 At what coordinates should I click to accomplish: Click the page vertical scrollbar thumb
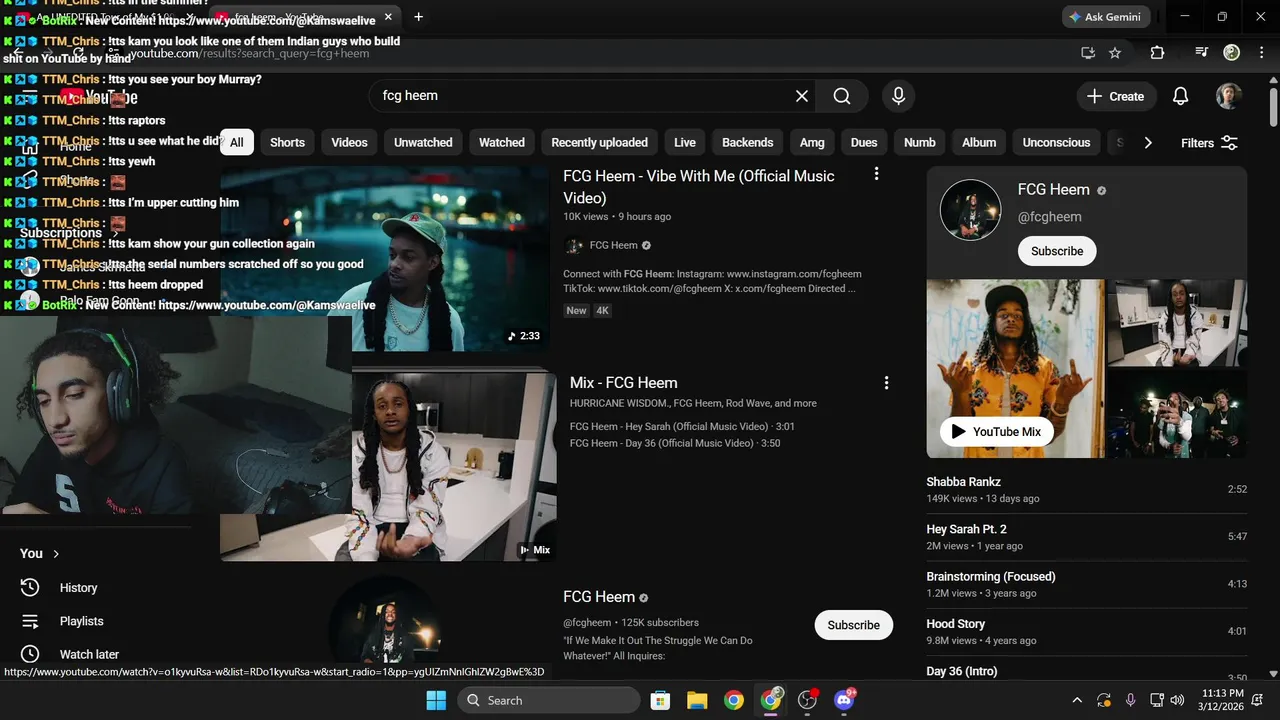click(1272, 105)
